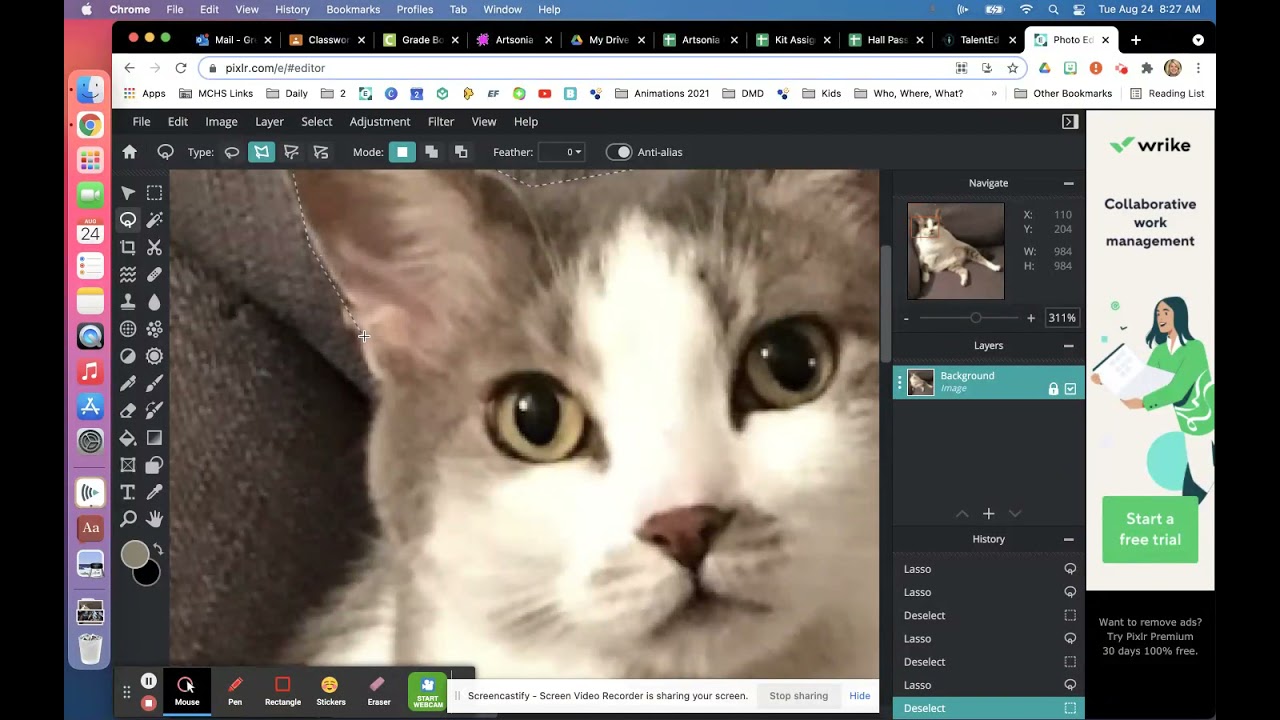Turn off the Anti-alias switch
Screen dimensions: 1280x720
click(619, 152)
